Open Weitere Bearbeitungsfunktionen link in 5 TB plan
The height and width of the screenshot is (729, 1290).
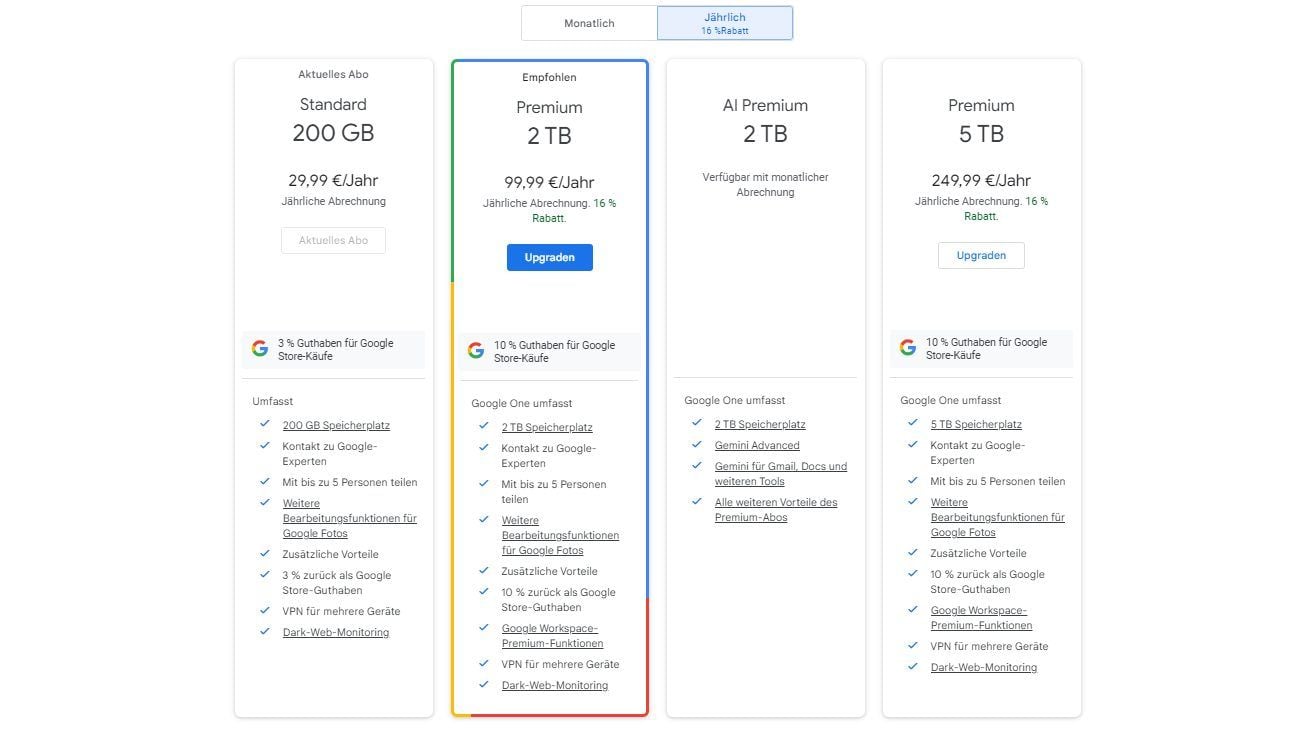tap(998, 517)
